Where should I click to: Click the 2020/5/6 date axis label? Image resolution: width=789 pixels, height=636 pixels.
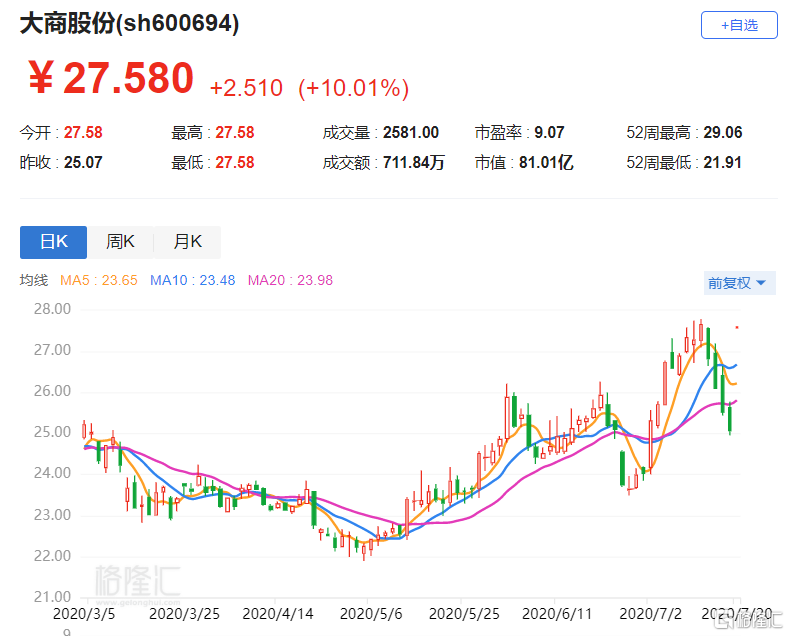click(371, 614)
